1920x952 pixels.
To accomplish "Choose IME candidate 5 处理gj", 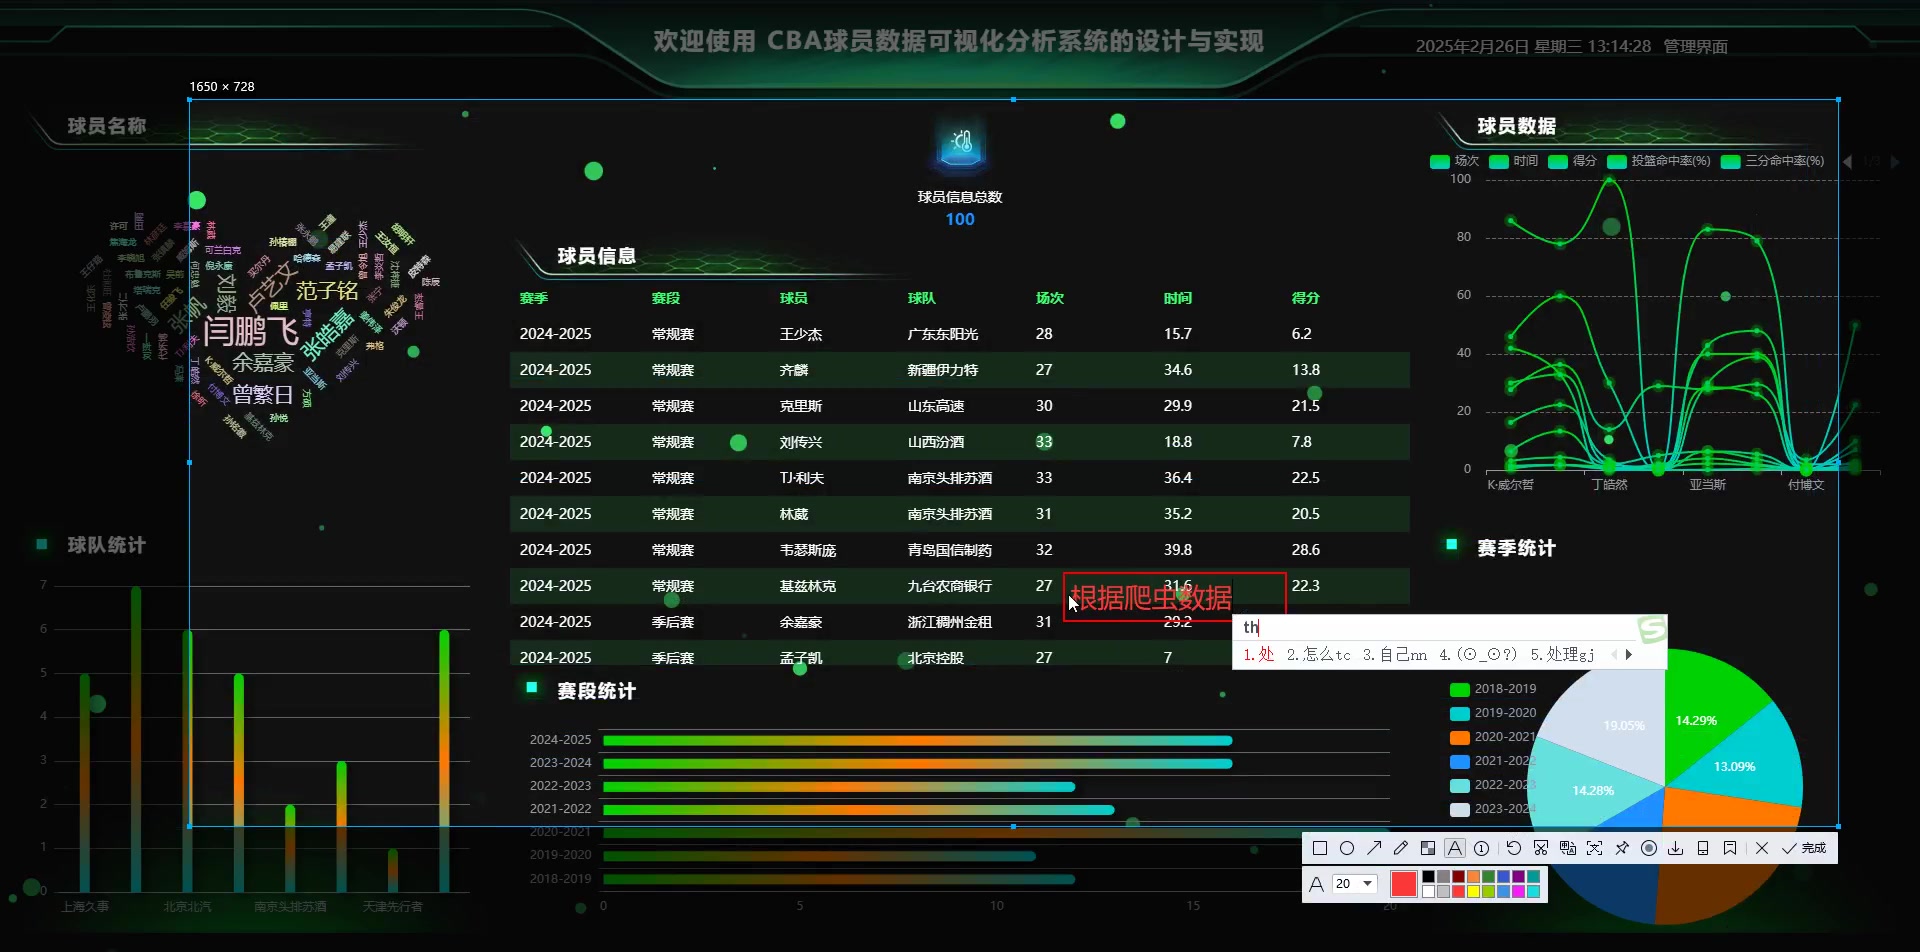I will click(1563, 655).
